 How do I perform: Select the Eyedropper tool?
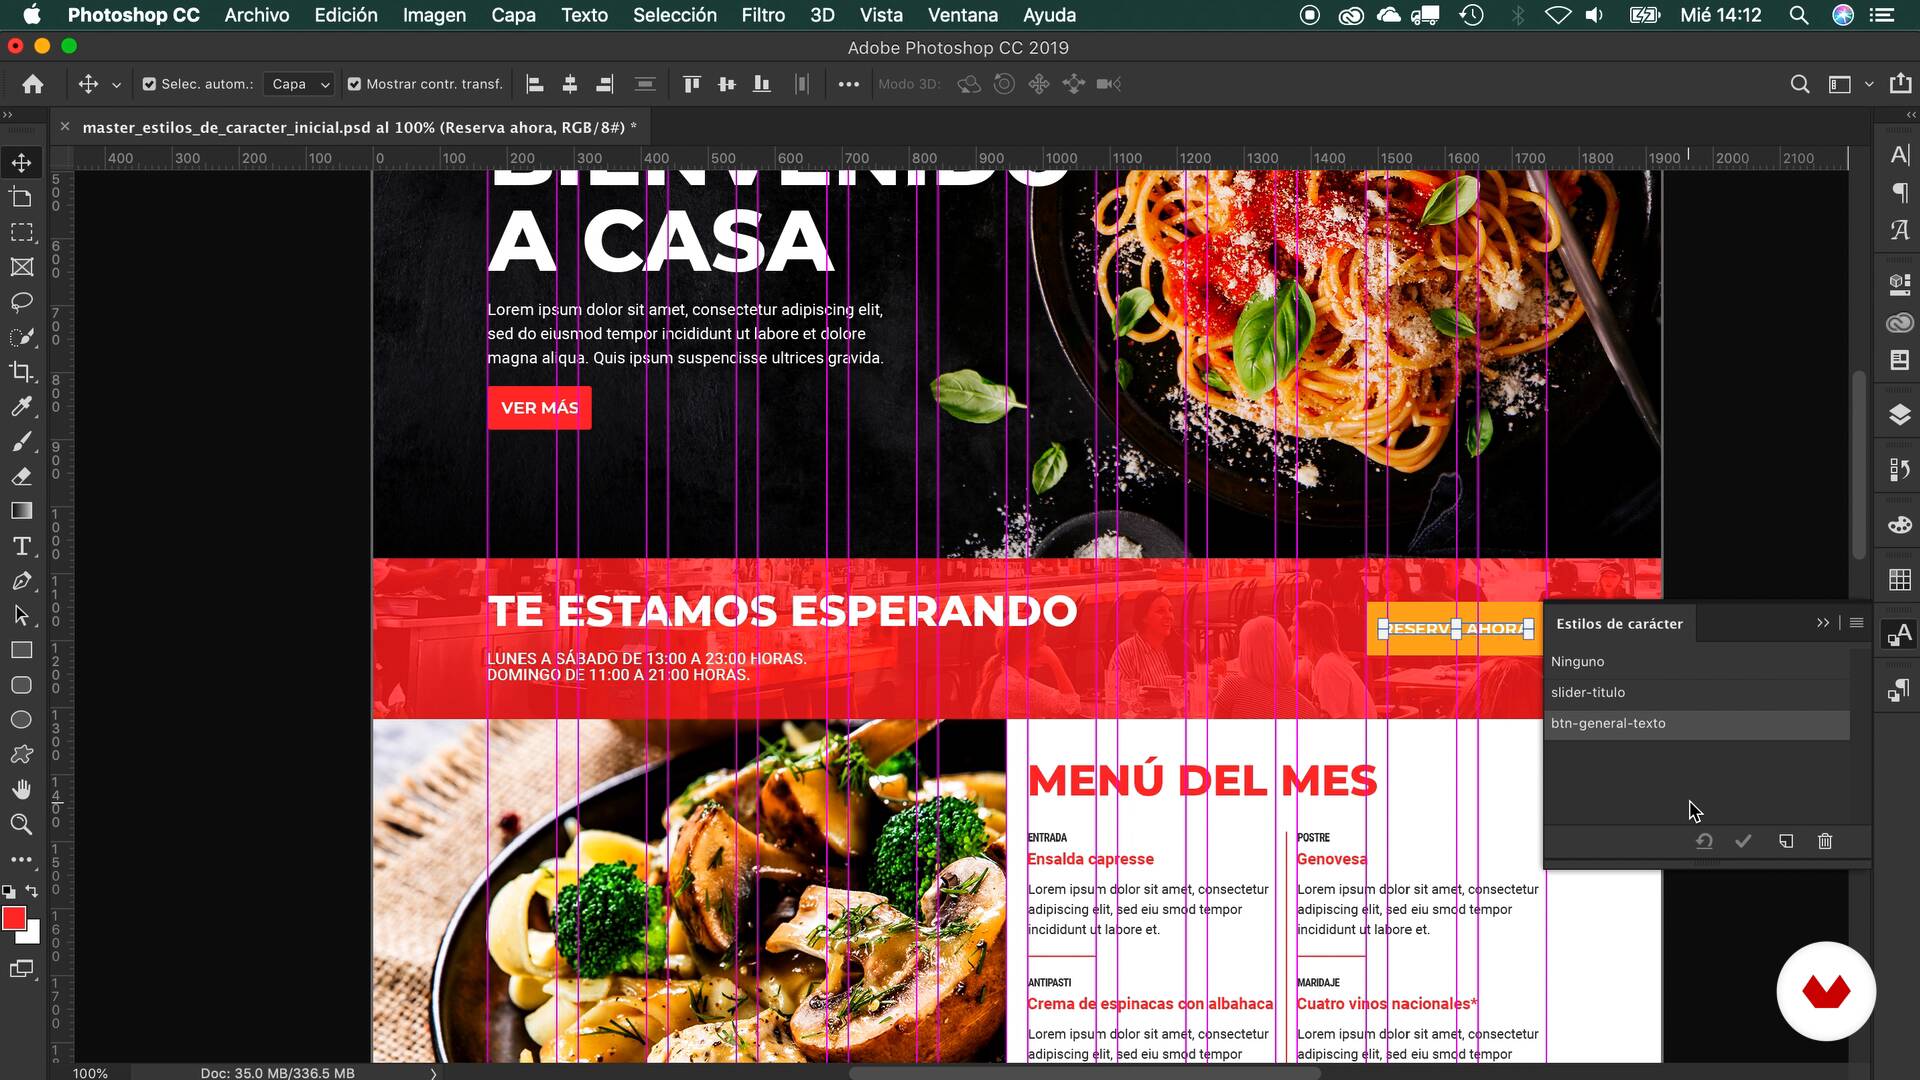point(21,406)
